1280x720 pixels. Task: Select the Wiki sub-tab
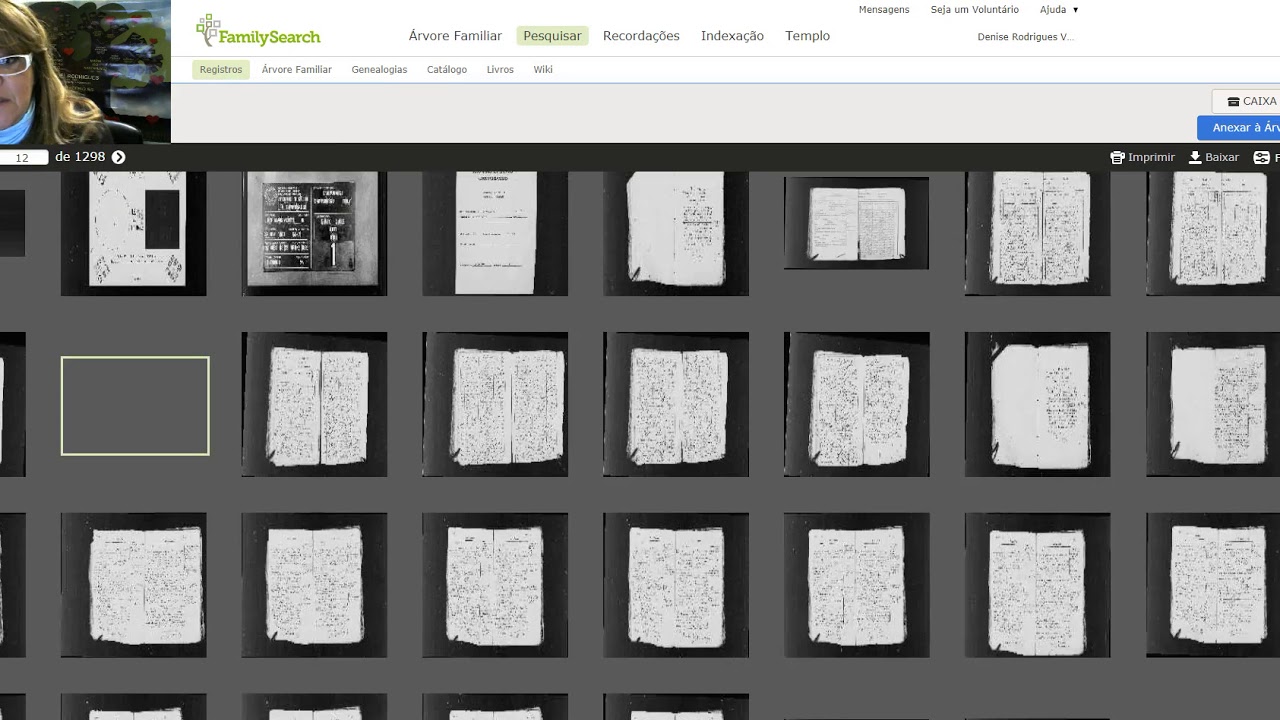[543, 70]
